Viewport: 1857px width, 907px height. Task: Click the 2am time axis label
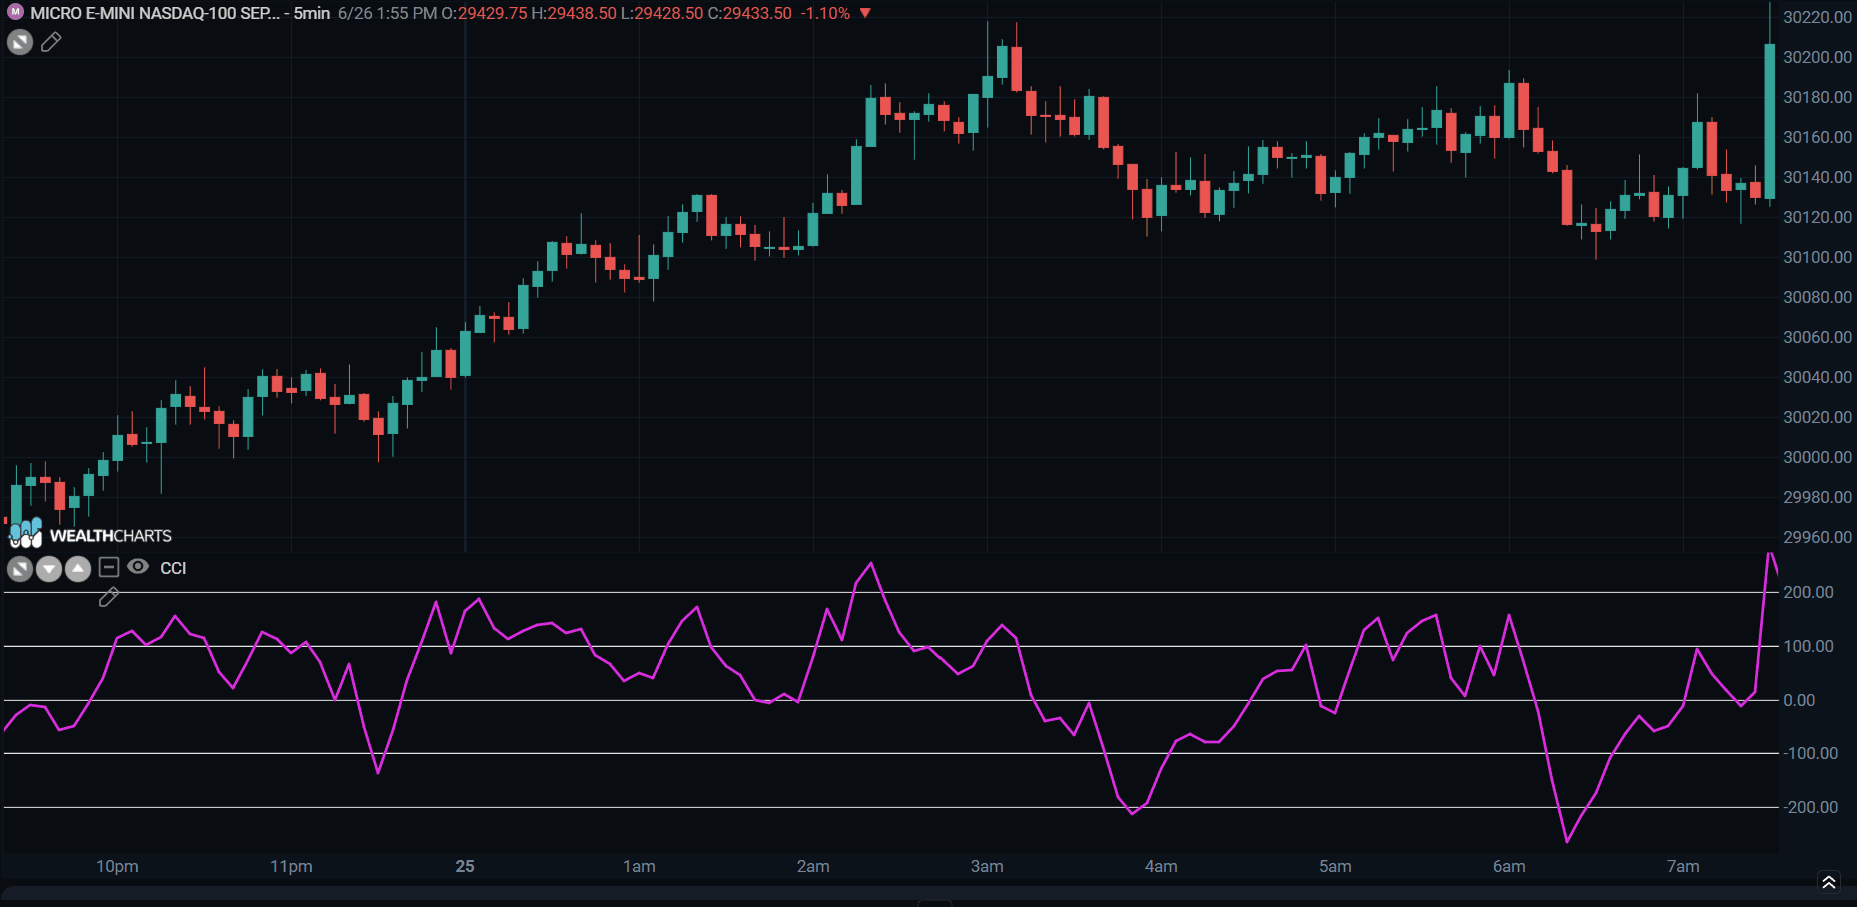(813, 866)
